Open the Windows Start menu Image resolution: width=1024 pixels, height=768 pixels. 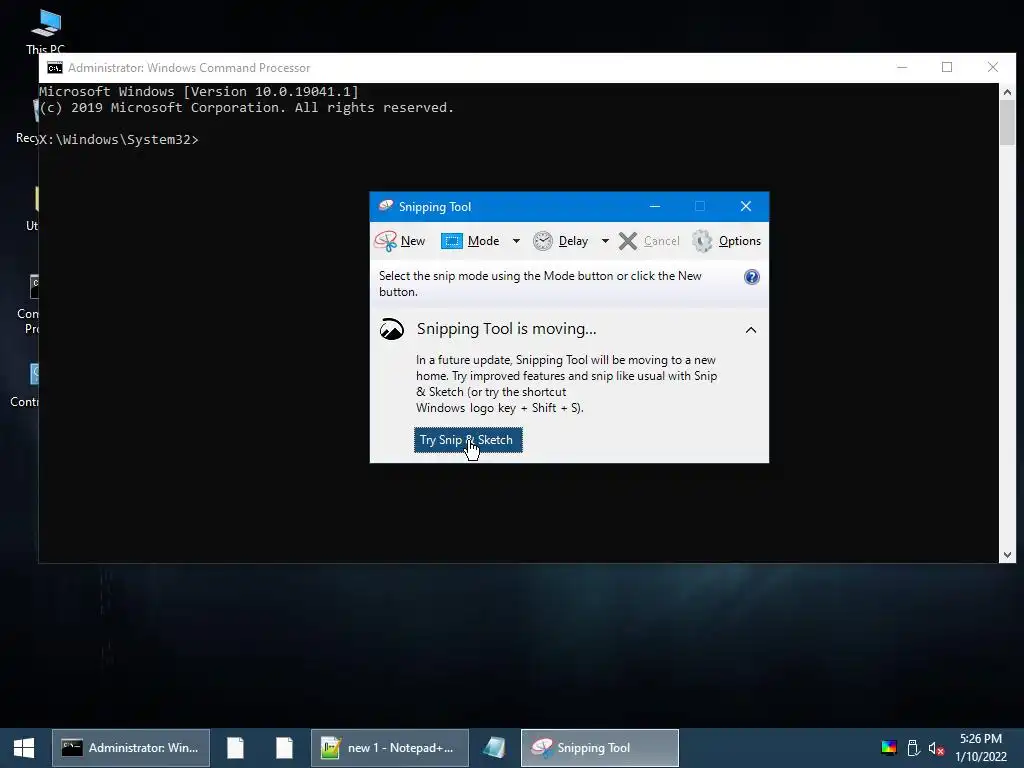[x=24, y=748]
